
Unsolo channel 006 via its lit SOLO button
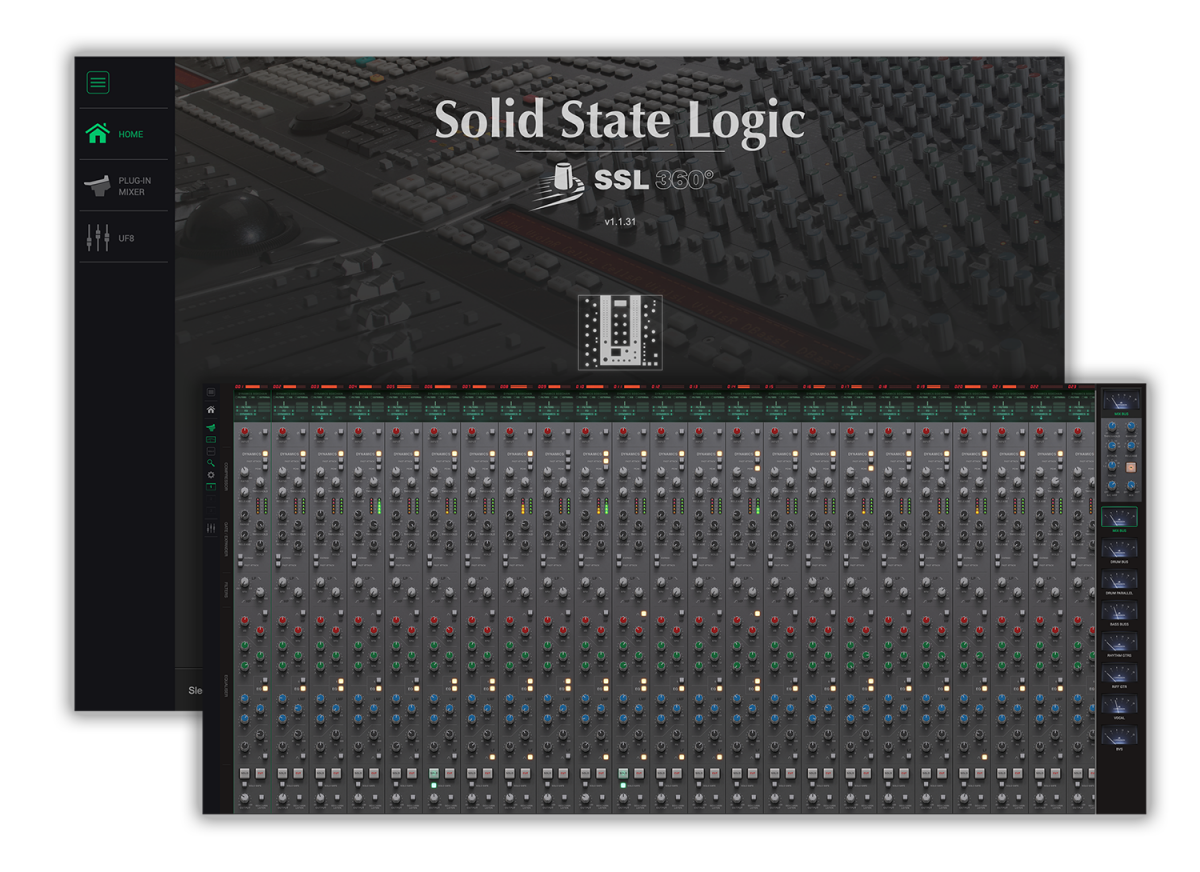click(434, 774)
